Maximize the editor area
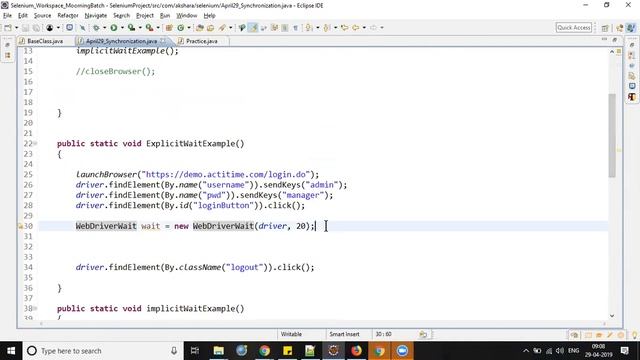Screen dimensions: 640x360 pyautogui.click(x=615, y=40)
